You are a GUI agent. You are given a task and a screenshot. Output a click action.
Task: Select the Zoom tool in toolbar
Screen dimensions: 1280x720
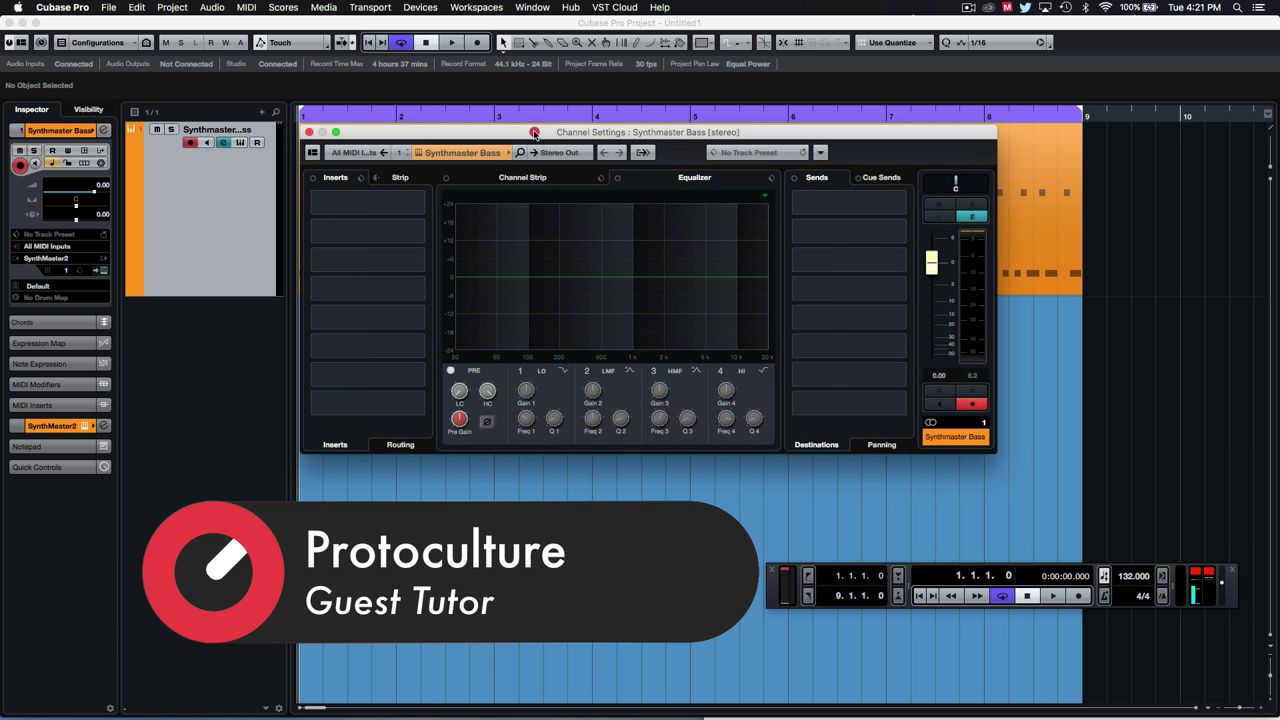tap(577, 43)
